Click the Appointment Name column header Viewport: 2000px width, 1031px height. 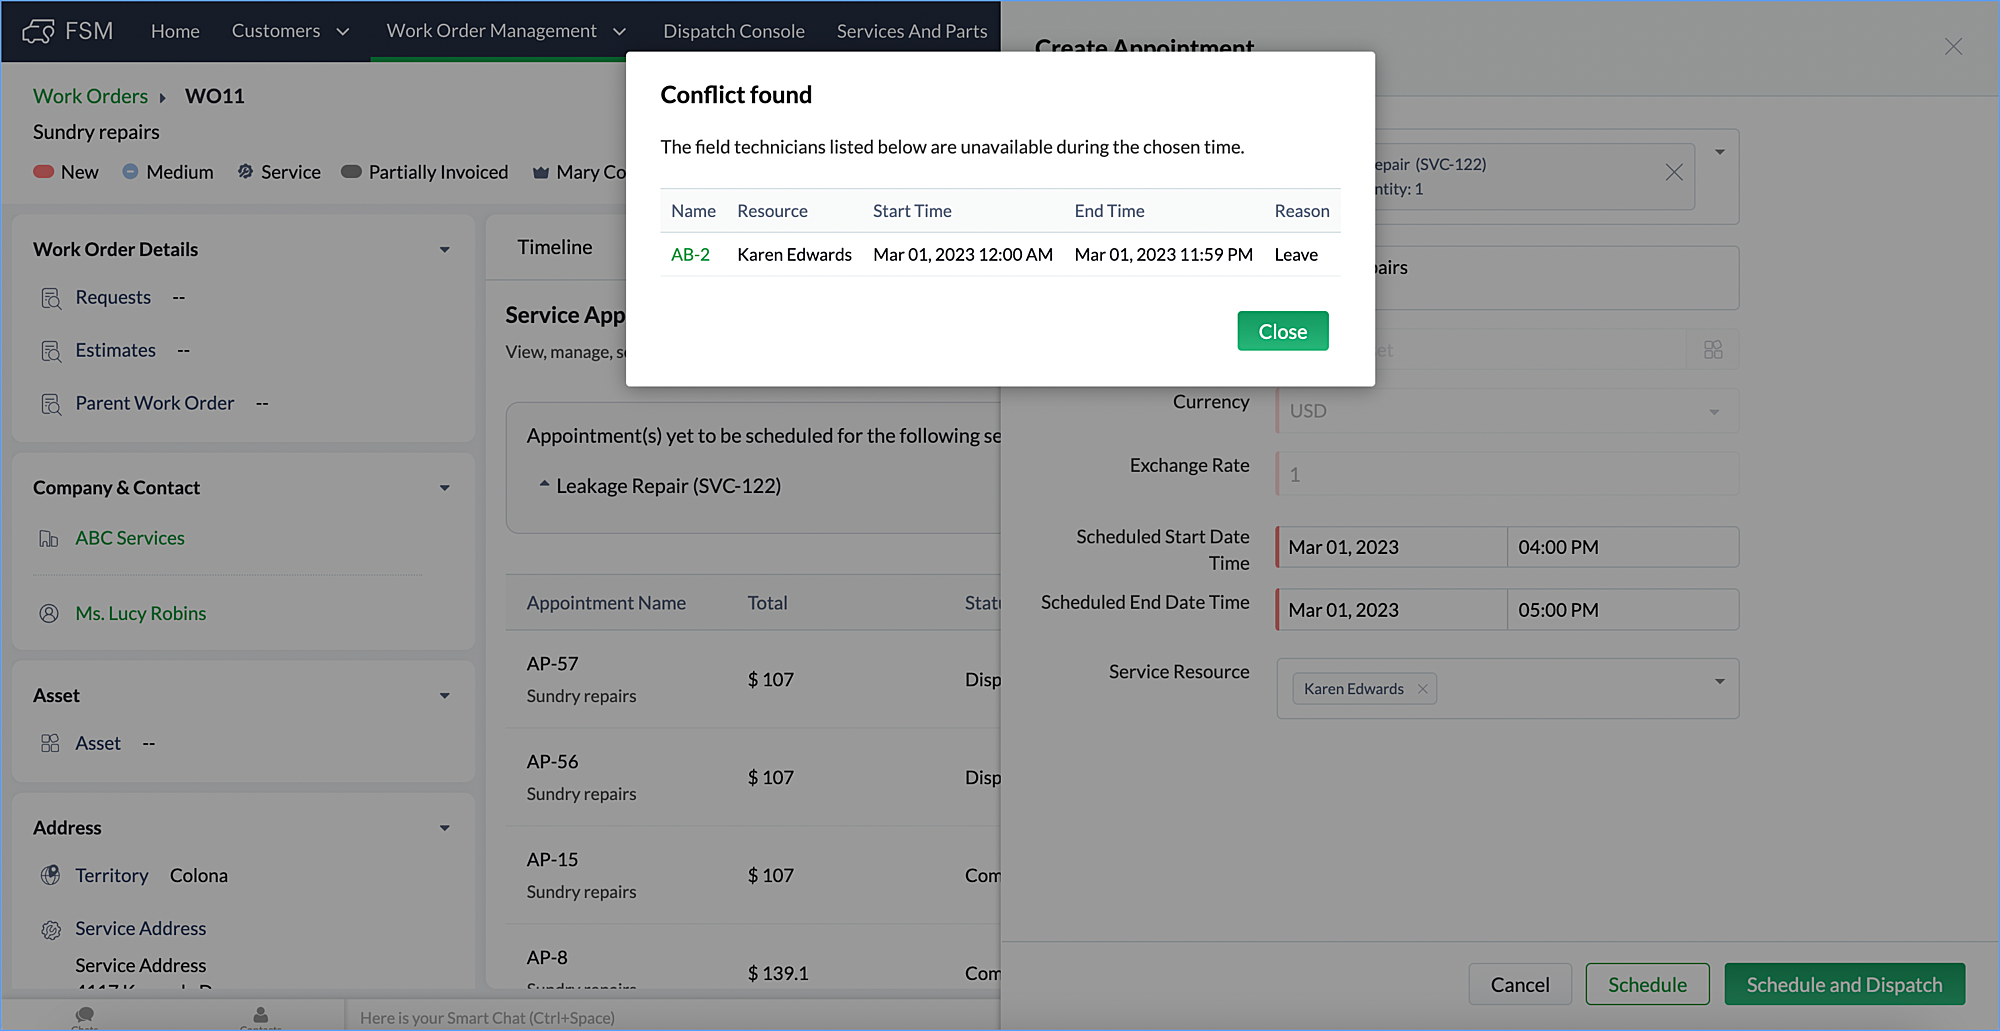[x=606, y=603]
